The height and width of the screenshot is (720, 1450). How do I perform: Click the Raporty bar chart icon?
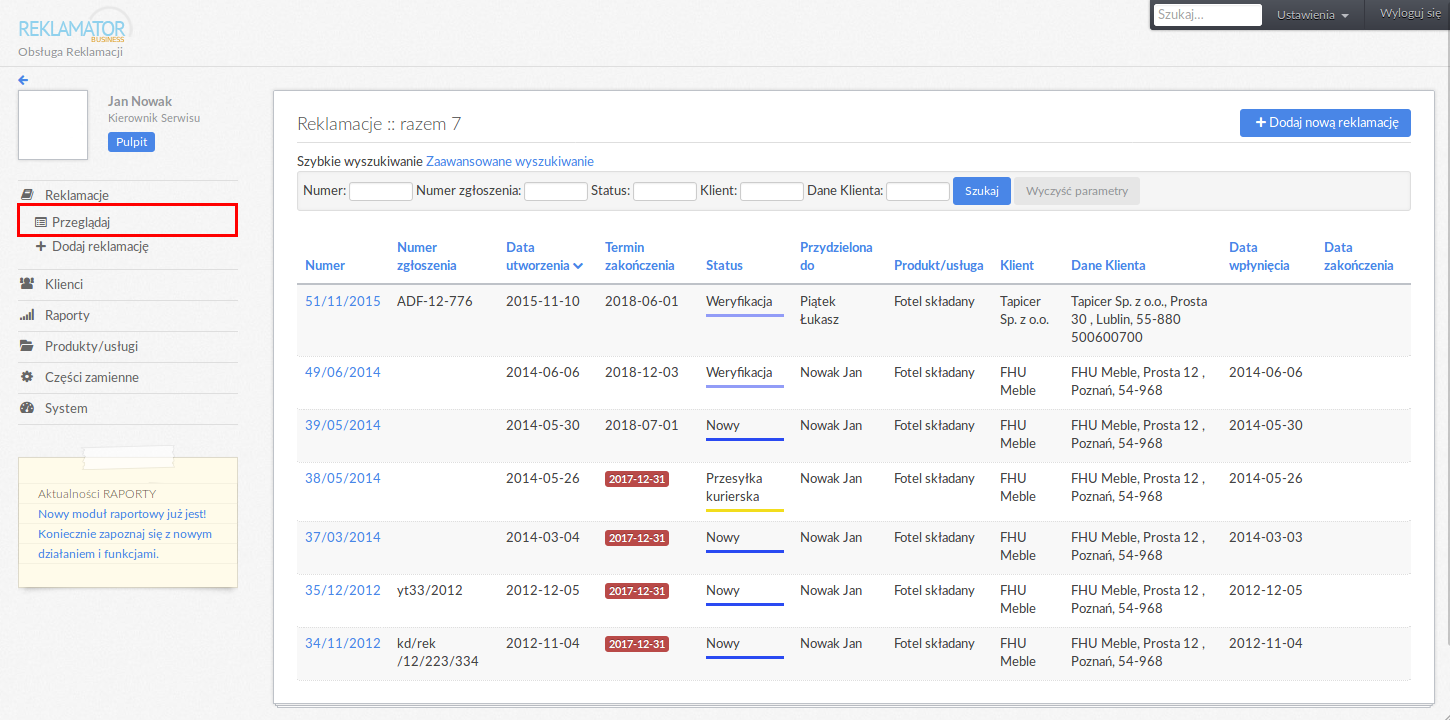(27, 315)
